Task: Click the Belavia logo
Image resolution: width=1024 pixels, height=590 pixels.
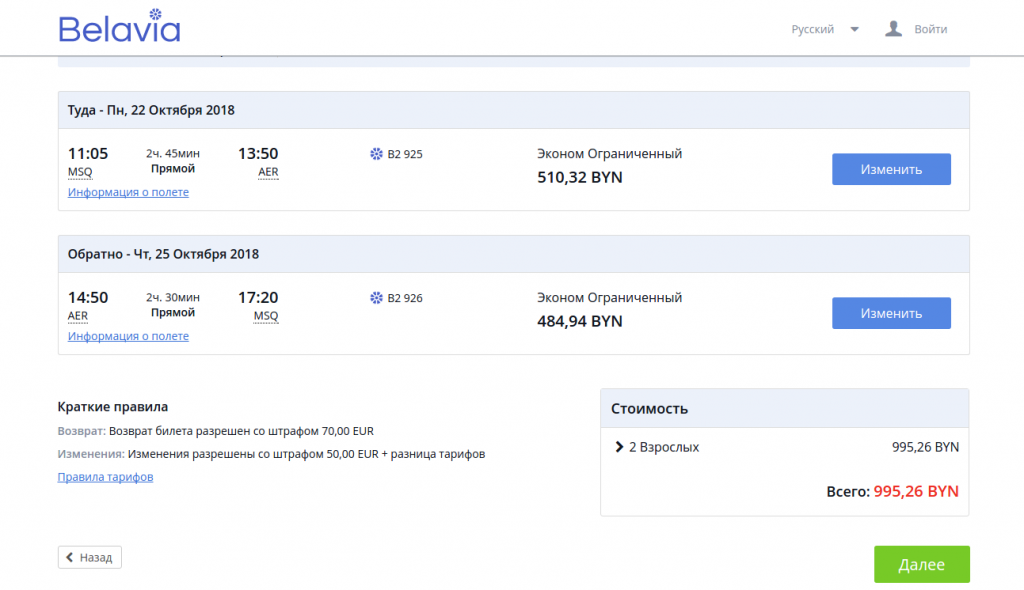Action: coord(120,26)
